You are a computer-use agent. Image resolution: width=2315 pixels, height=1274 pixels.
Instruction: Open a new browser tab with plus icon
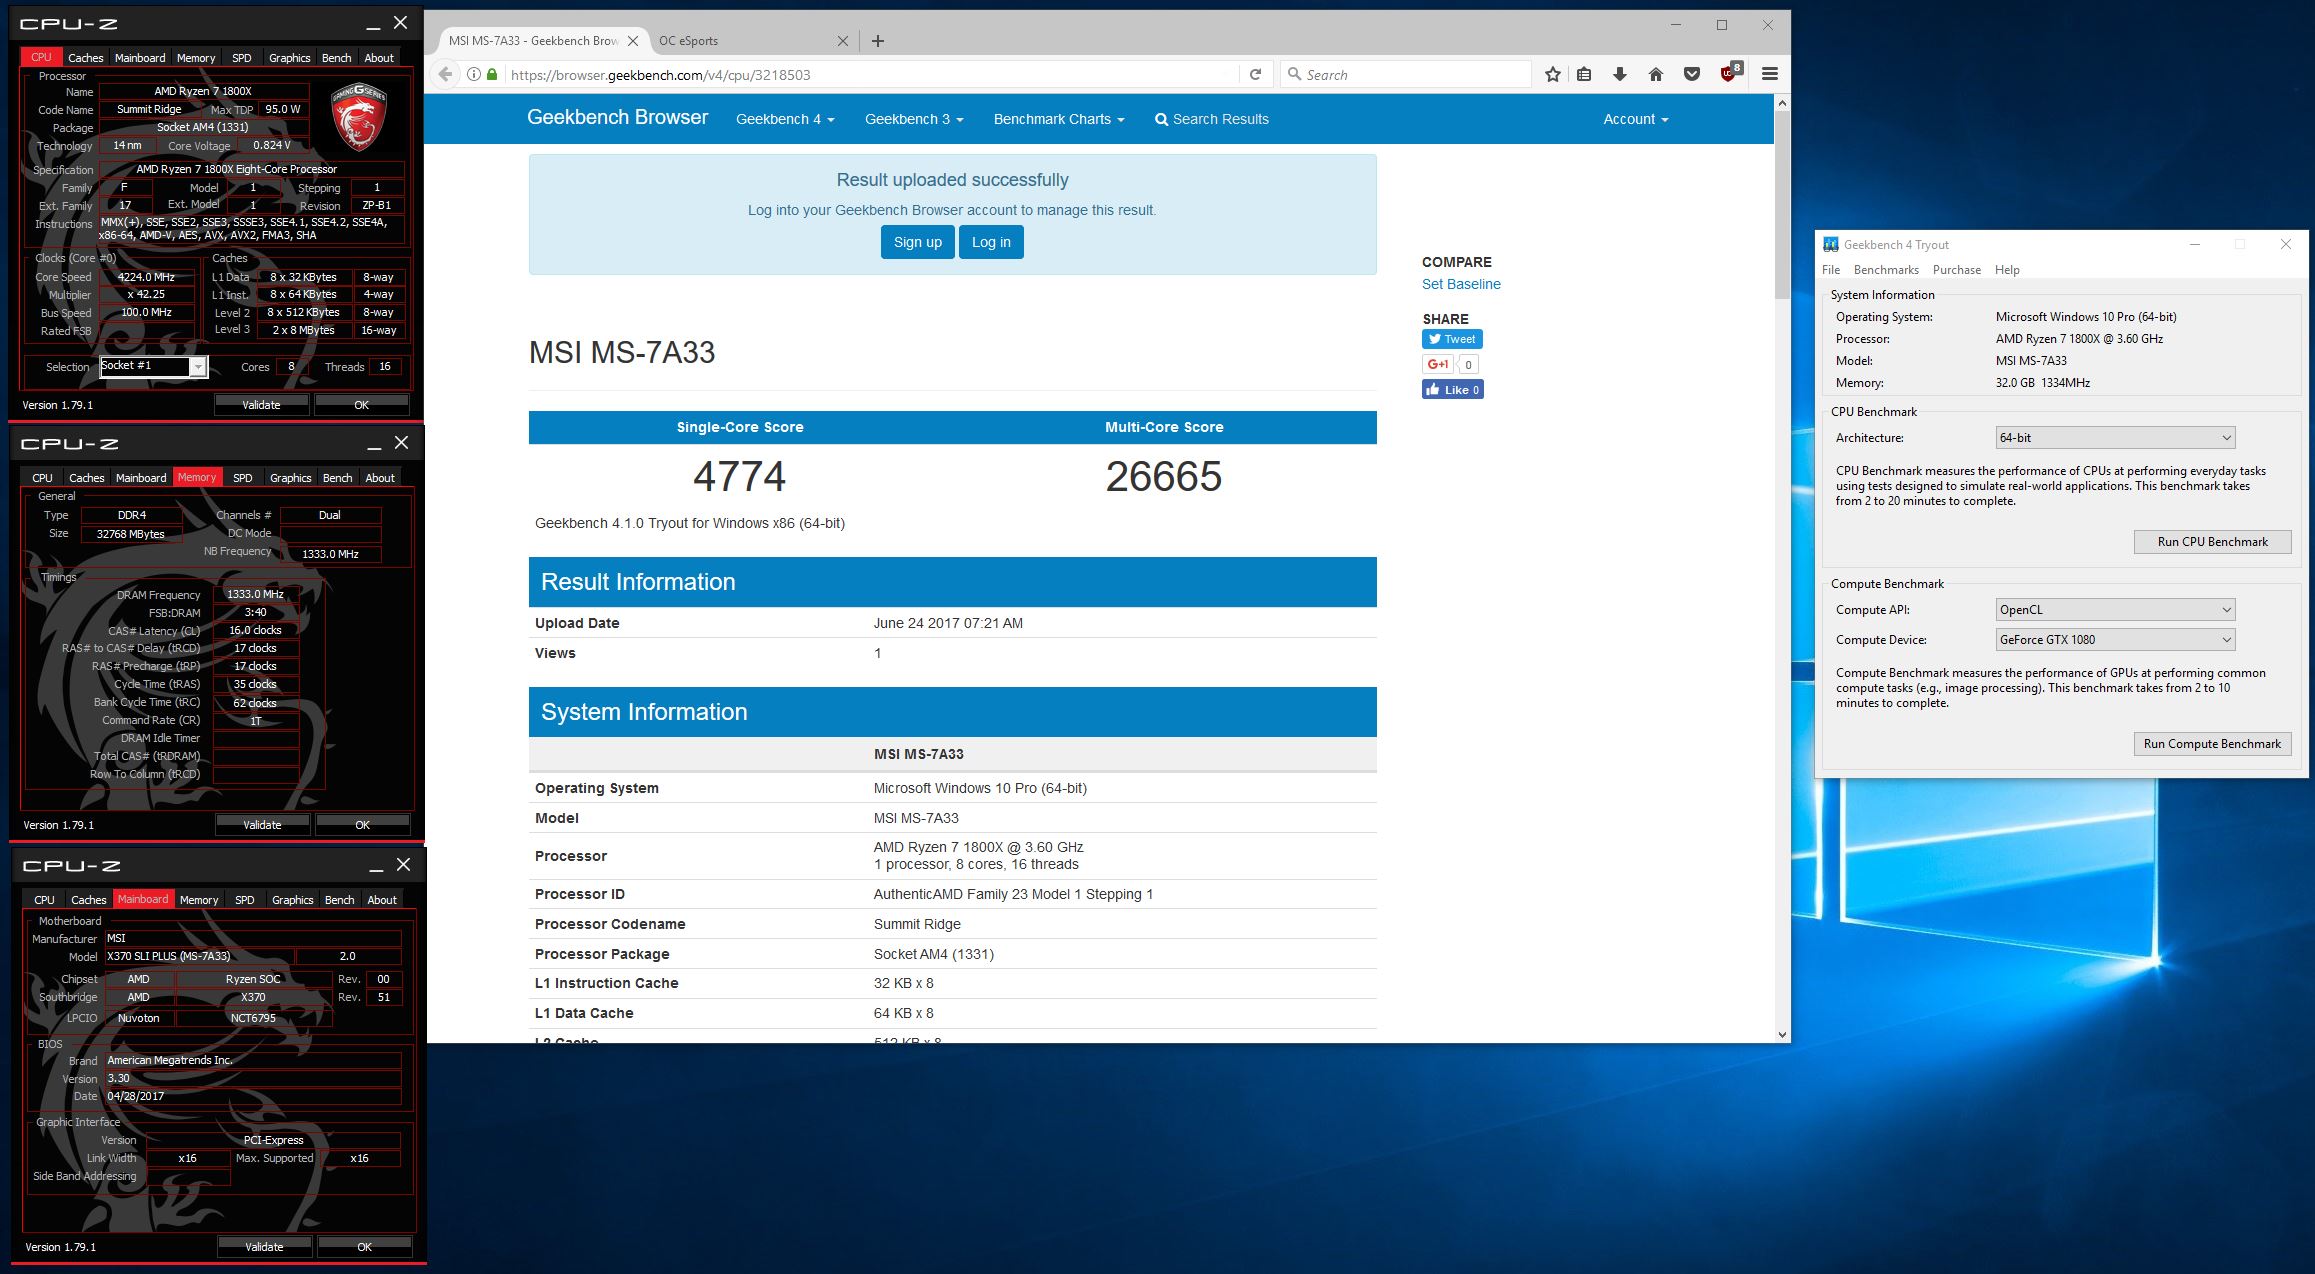coord(878,41)
